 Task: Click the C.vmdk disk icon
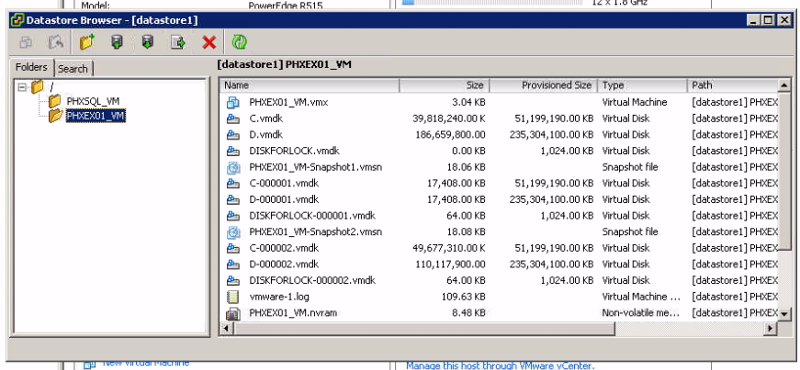(233, 118)
